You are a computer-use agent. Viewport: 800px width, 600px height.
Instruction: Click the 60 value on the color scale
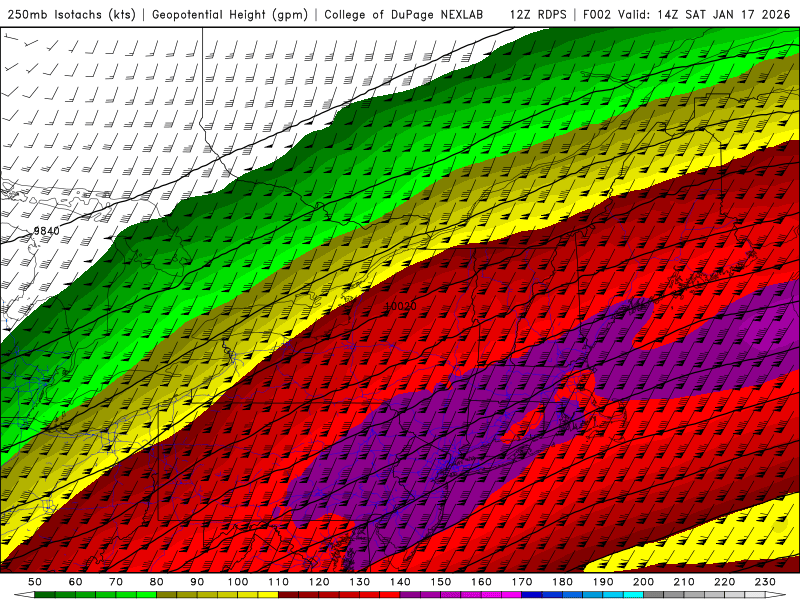[76, 582]
